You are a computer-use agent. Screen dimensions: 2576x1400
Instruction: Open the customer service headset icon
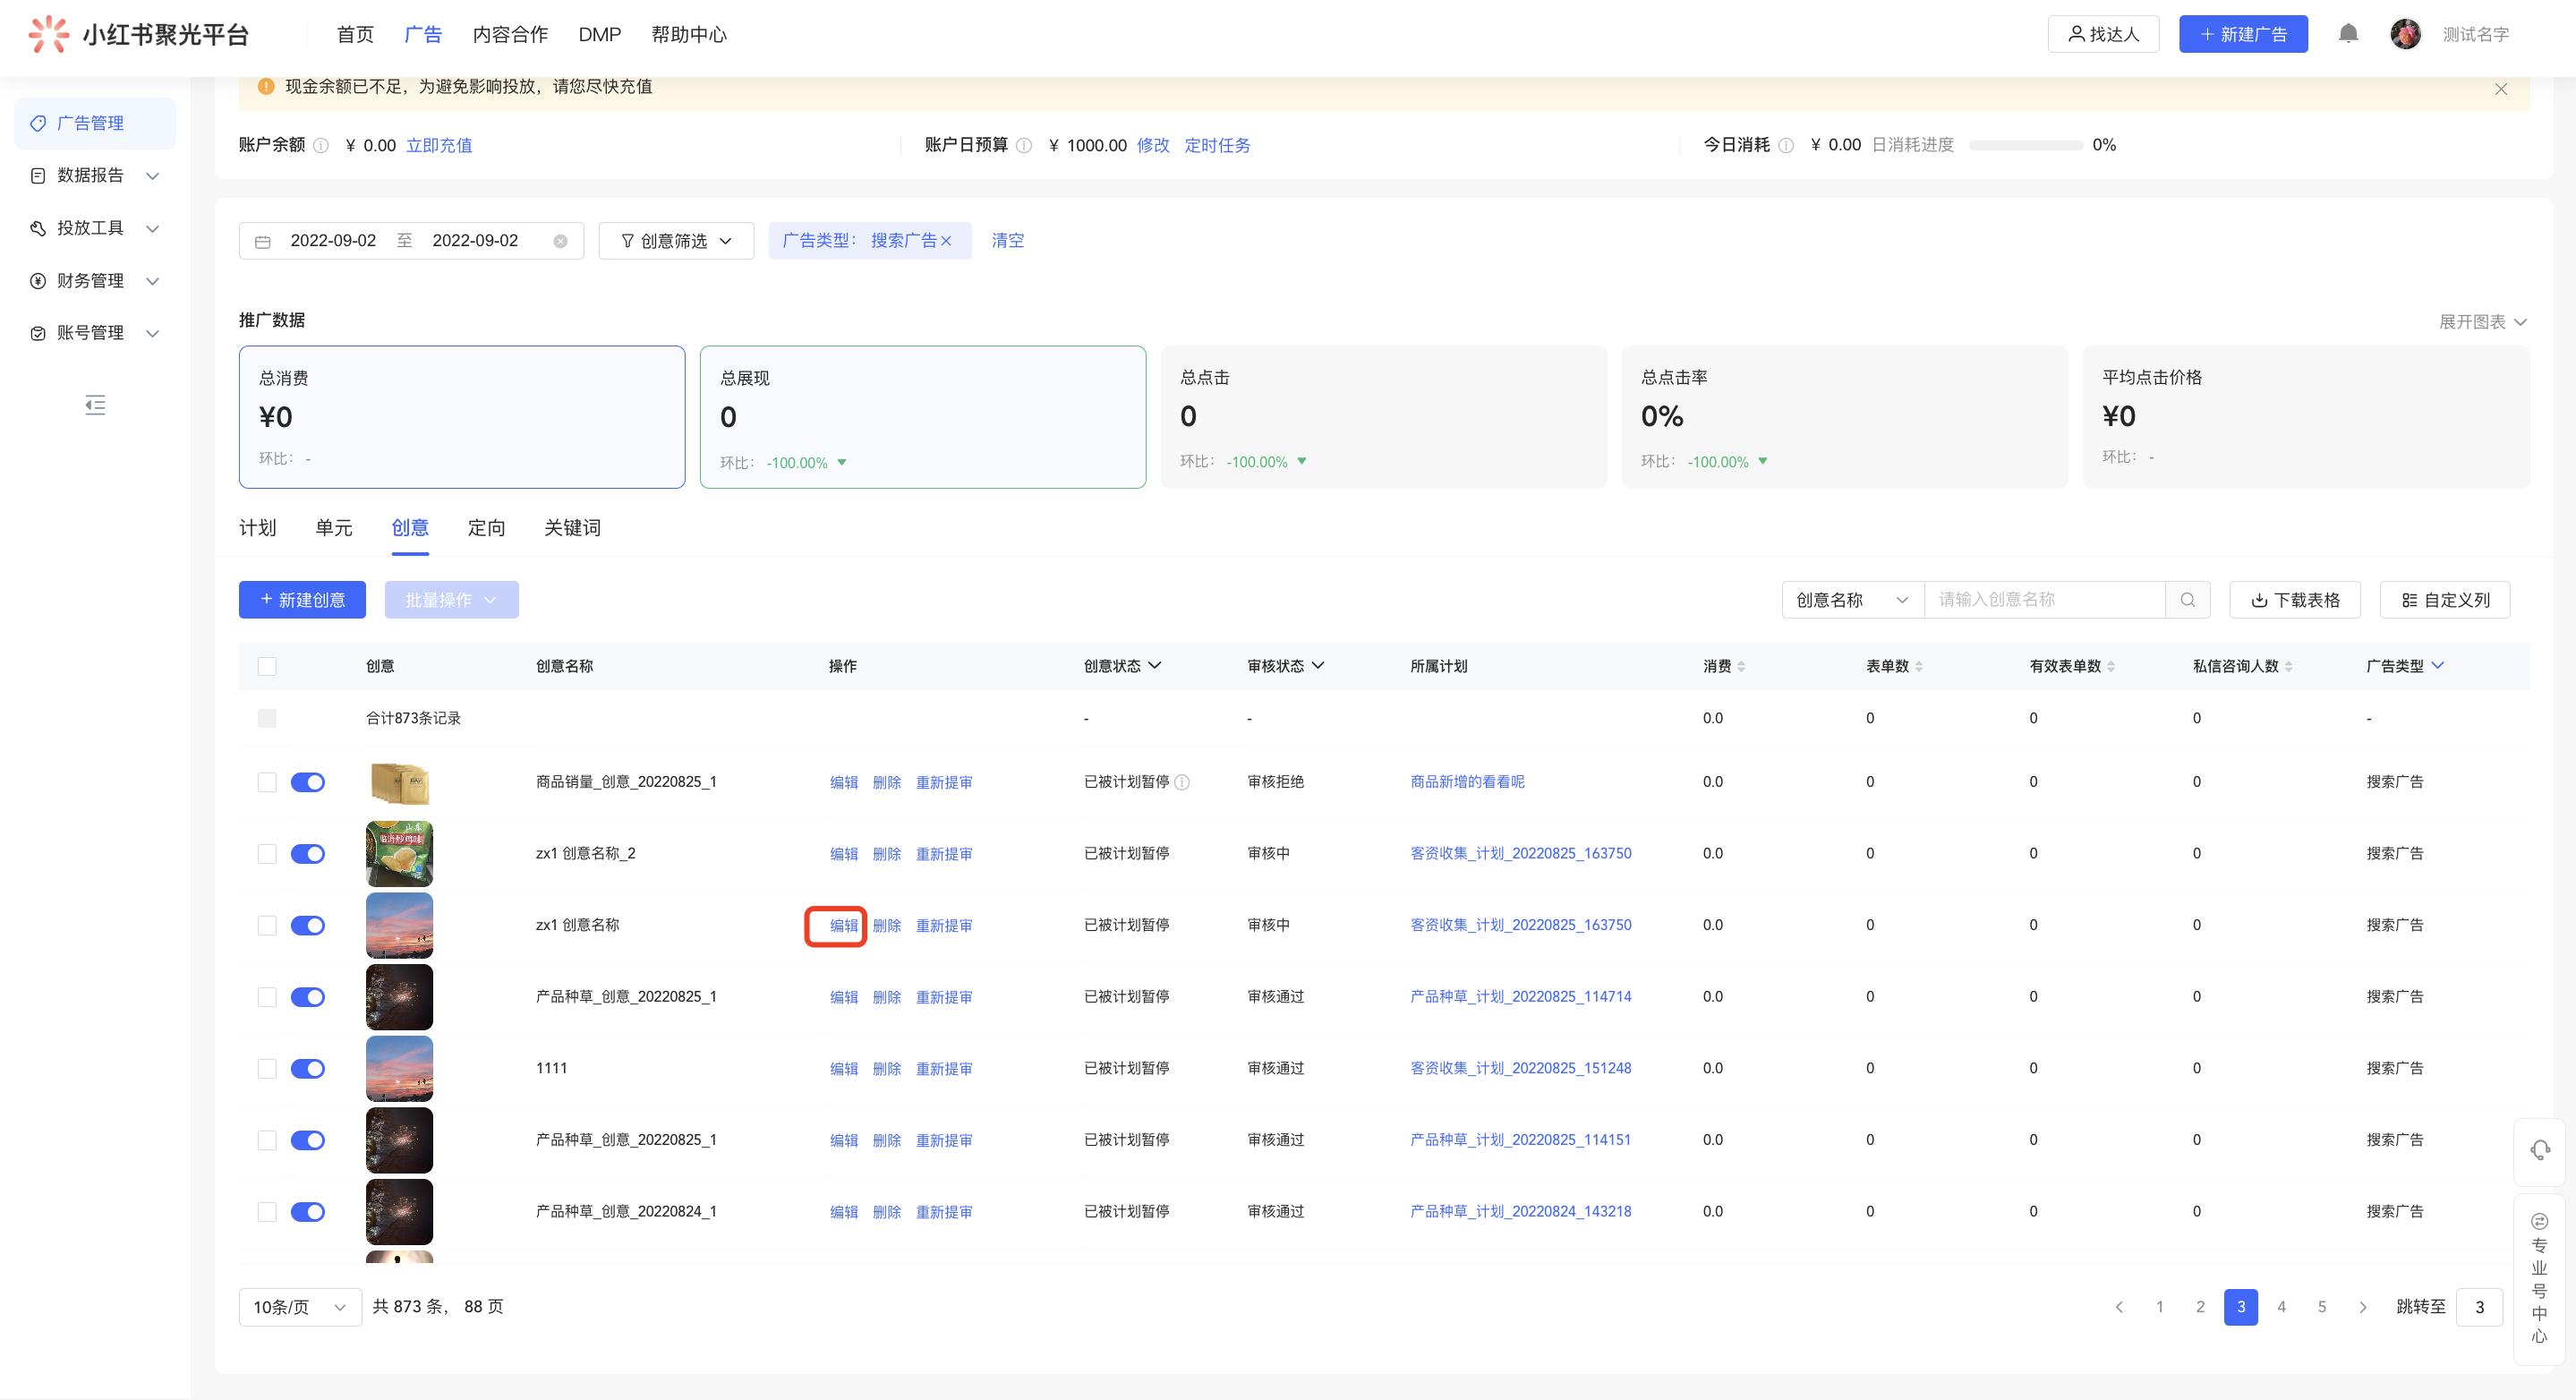click(x=2540, y=1150)
